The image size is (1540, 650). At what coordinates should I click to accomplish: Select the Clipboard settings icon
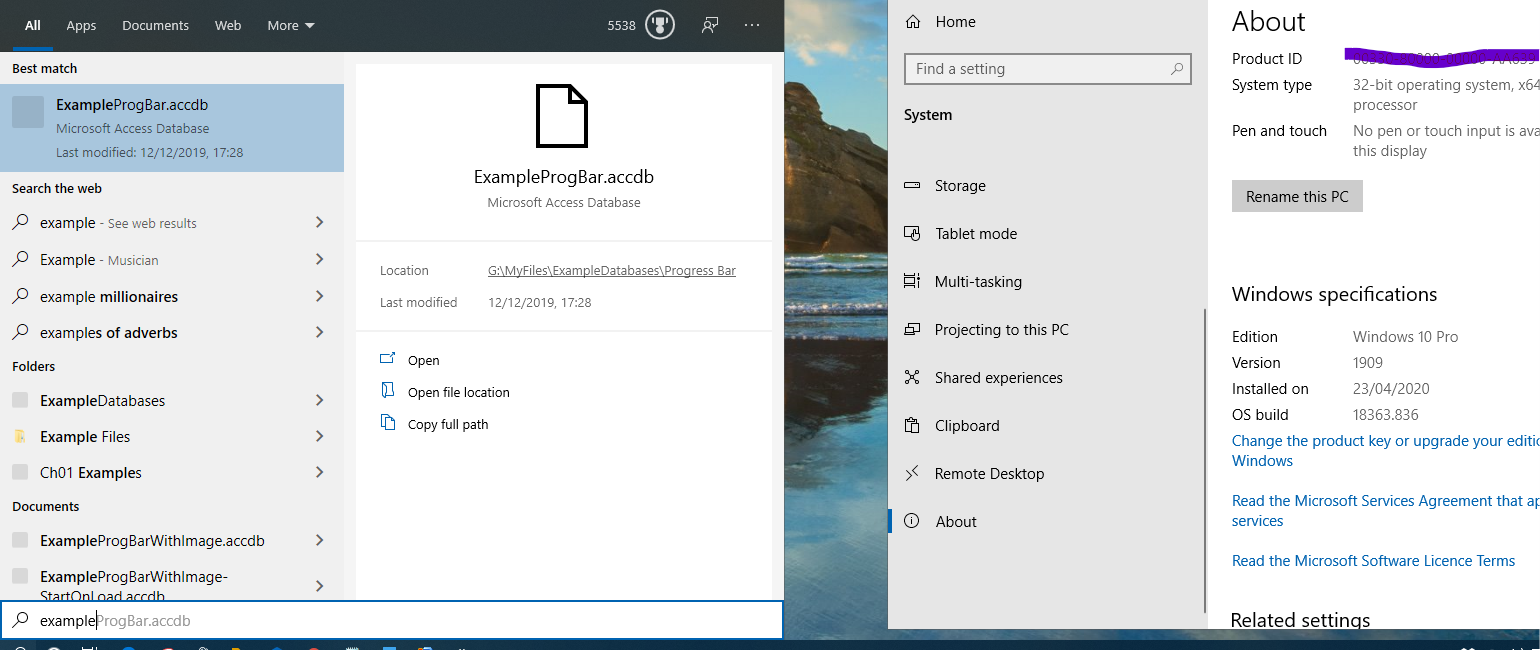(x=912, y=425)
